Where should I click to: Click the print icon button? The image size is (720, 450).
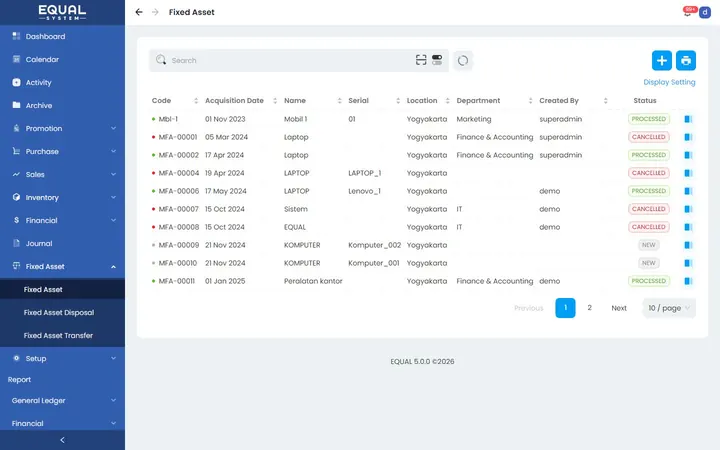(686, 61)
